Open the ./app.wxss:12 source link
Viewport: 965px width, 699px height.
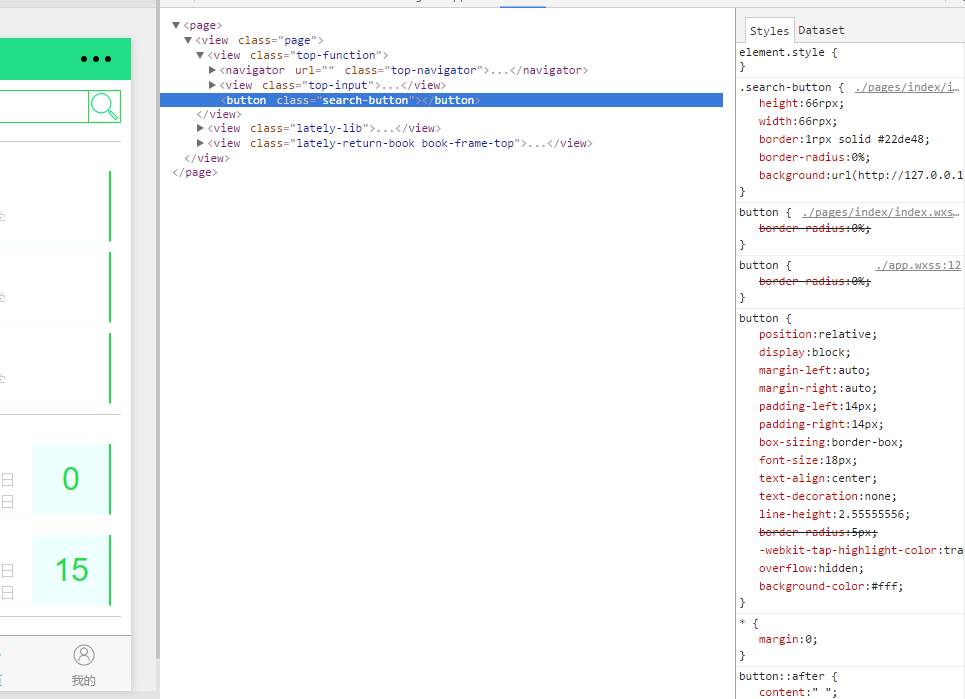[918, 265]
